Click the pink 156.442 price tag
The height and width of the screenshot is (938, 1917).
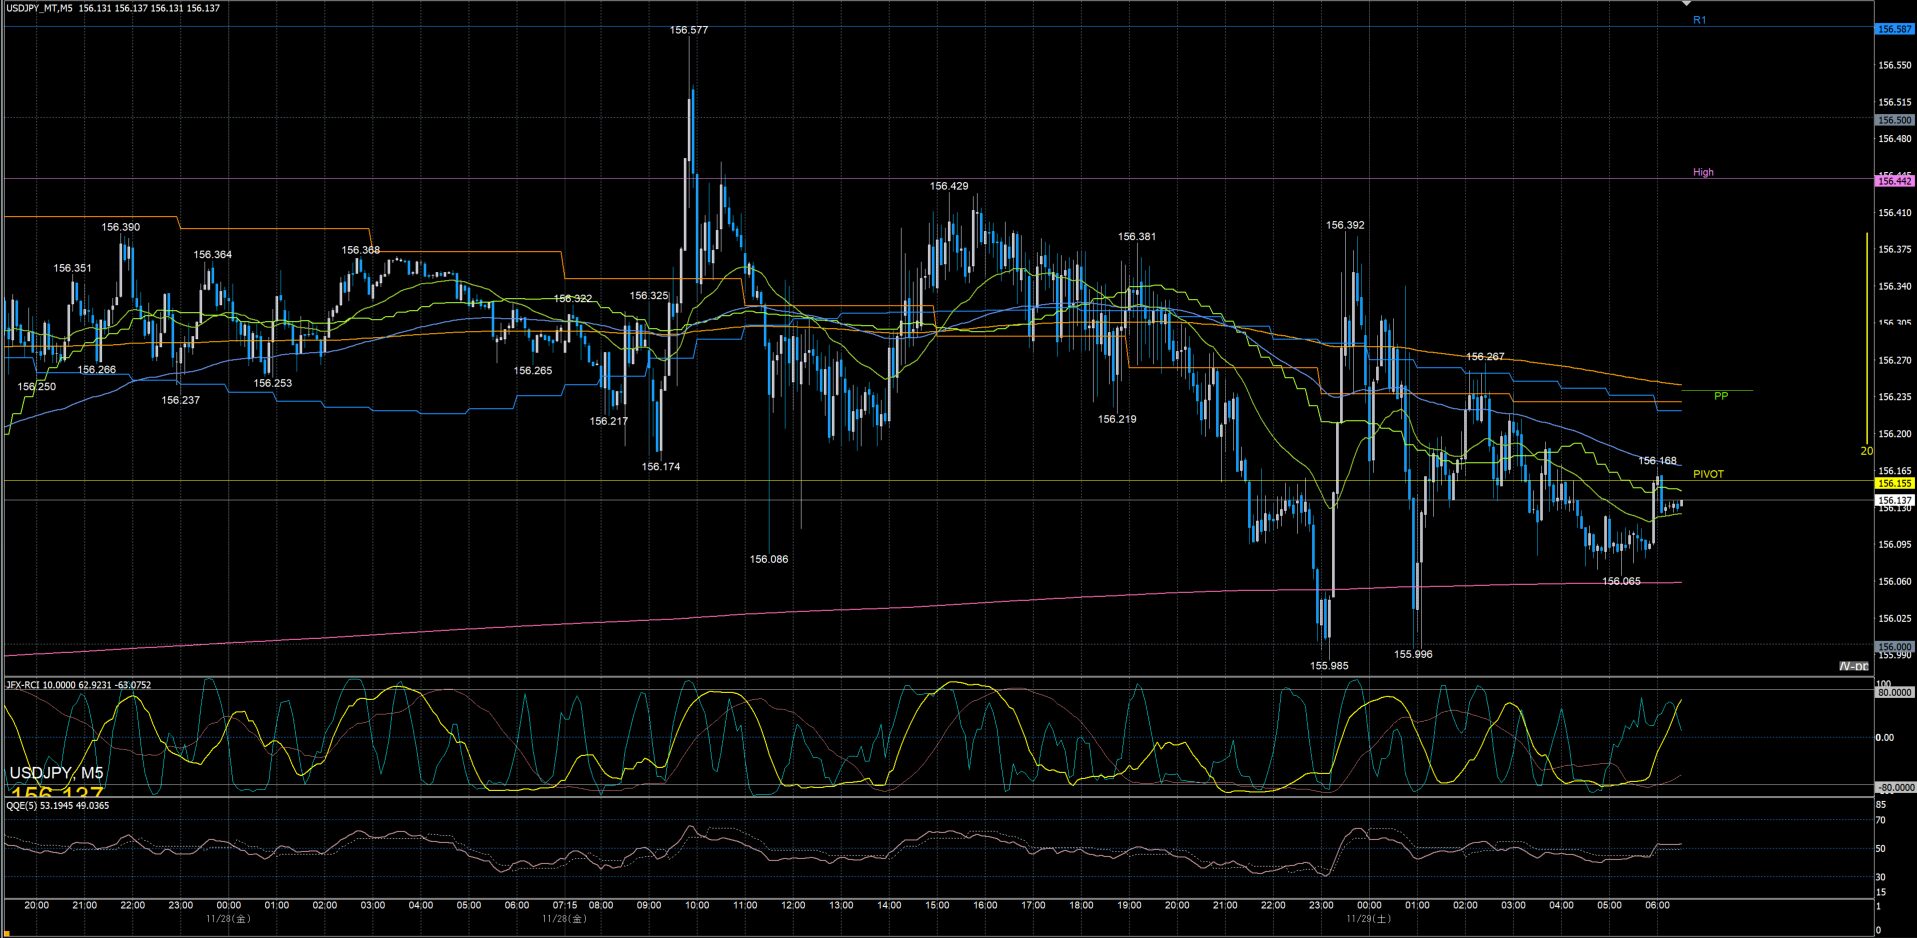tap(1894, 181)
